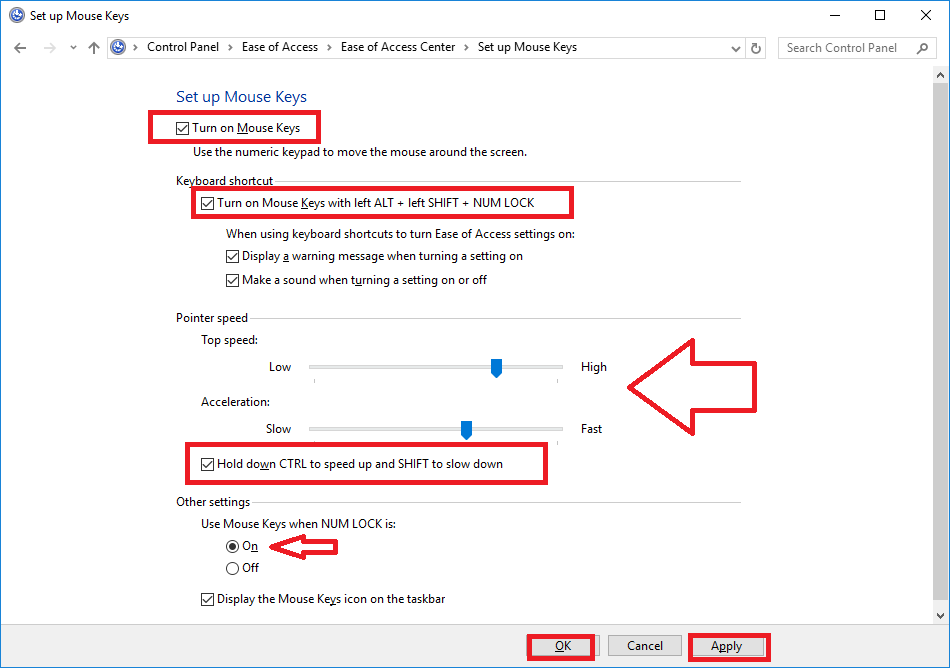Click the up one level arrow
Image resolution: width=950 pixels, height=668 pixels.
point(93,47)
